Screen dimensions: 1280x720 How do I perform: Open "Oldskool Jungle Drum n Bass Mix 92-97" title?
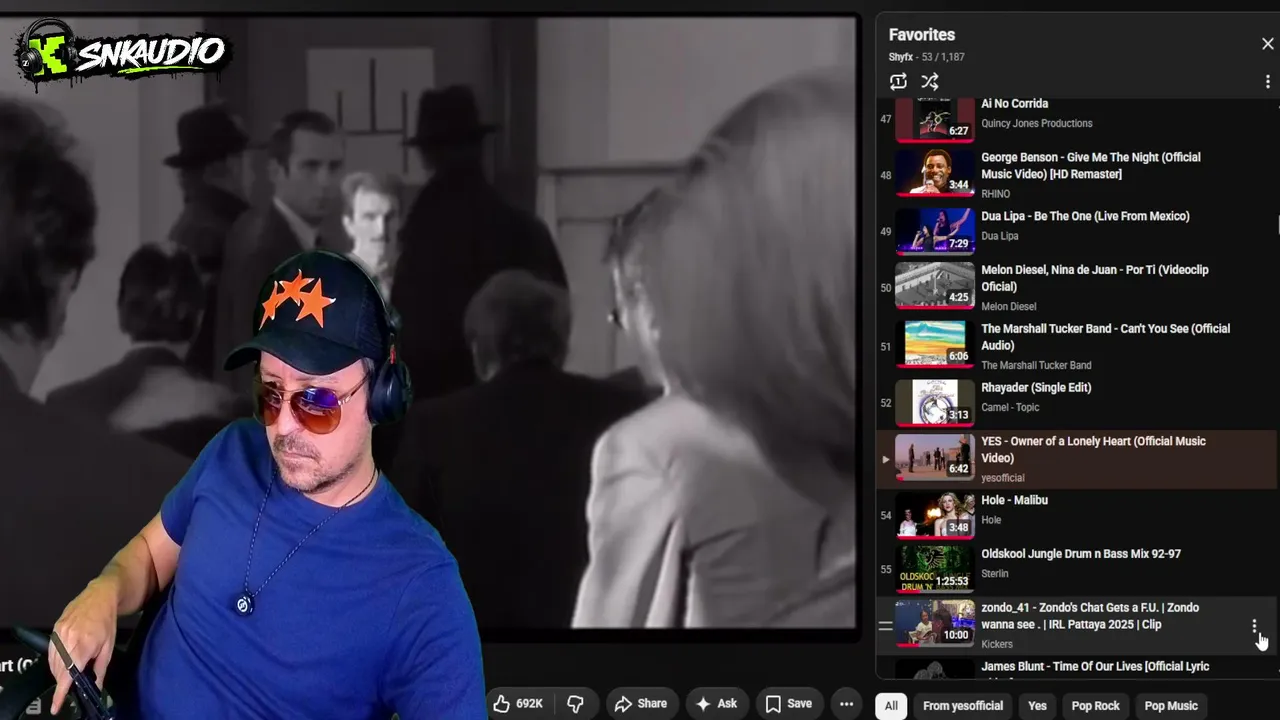tap(1081, 554)
